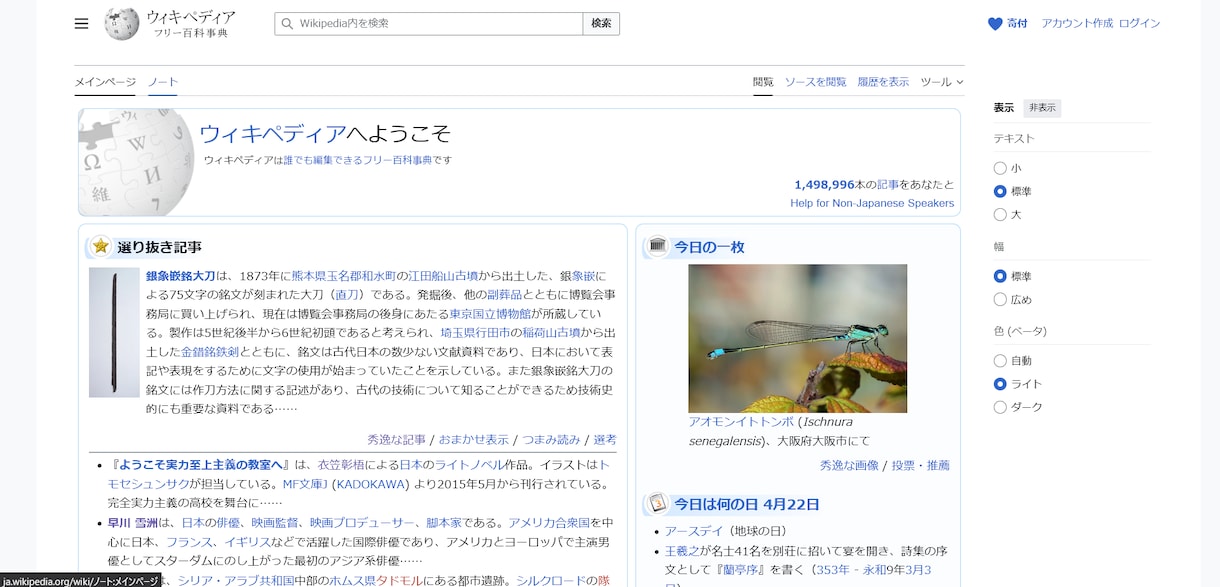Click the large puzzle globe banner image
Viewport: 1220px width, 587px height.
136,163
